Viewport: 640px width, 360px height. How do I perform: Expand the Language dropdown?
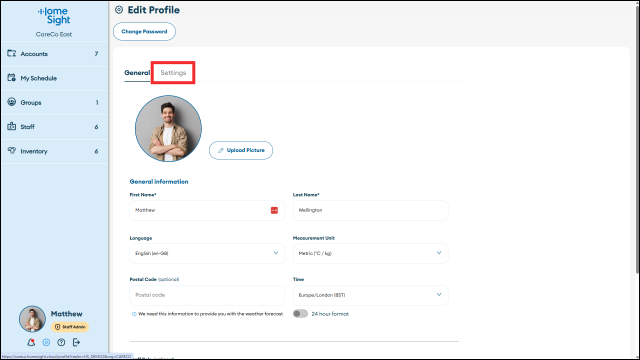[207, 253]
